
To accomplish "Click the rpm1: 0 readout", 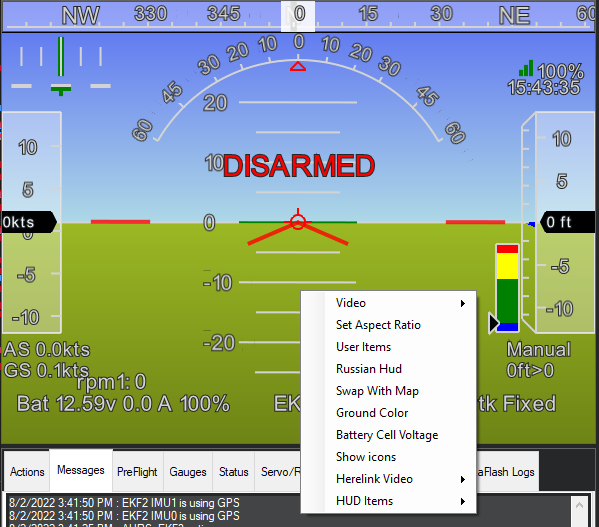I will [x=111, y=382].
